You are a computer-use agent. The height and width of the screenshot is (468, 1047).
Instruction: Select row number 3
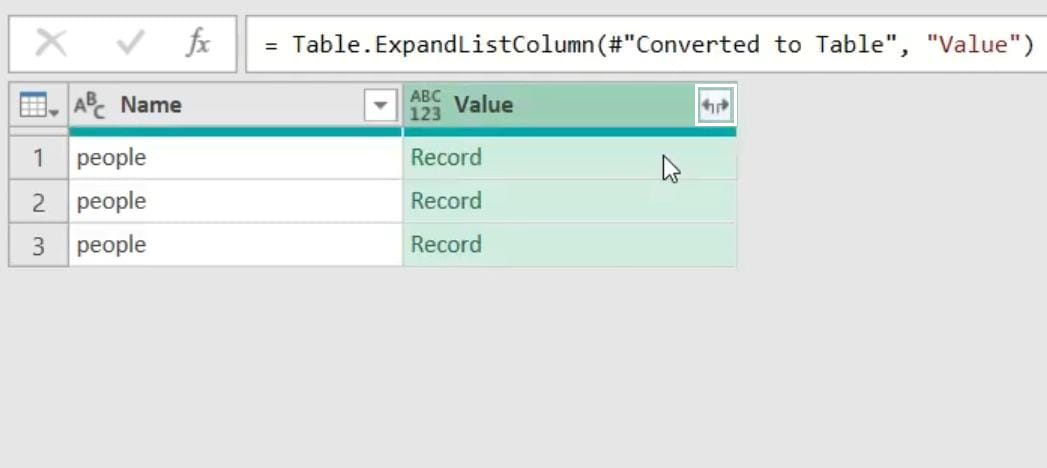[38, 246]
